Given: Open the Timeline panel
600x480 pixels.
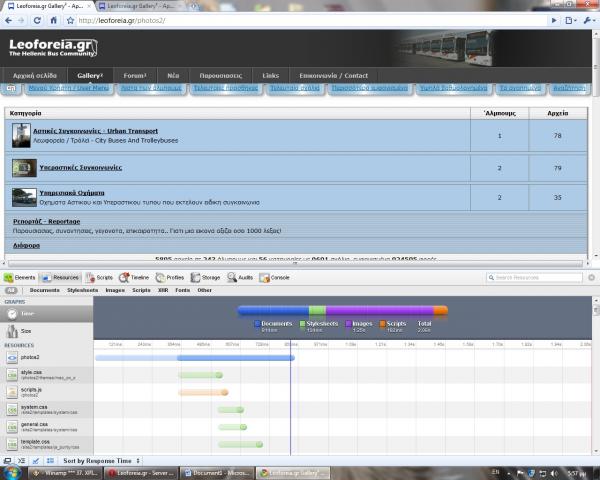Looking at the screenshot, I should tap(134, 277).
